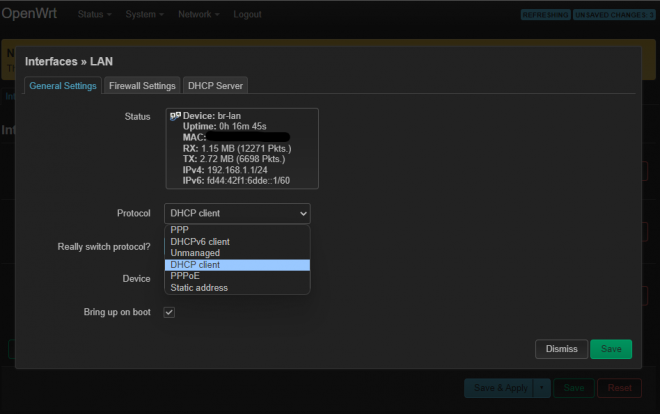660x414 pixels.
Task: Switch to the DHCP Server tab
Action: coord(216,86)
